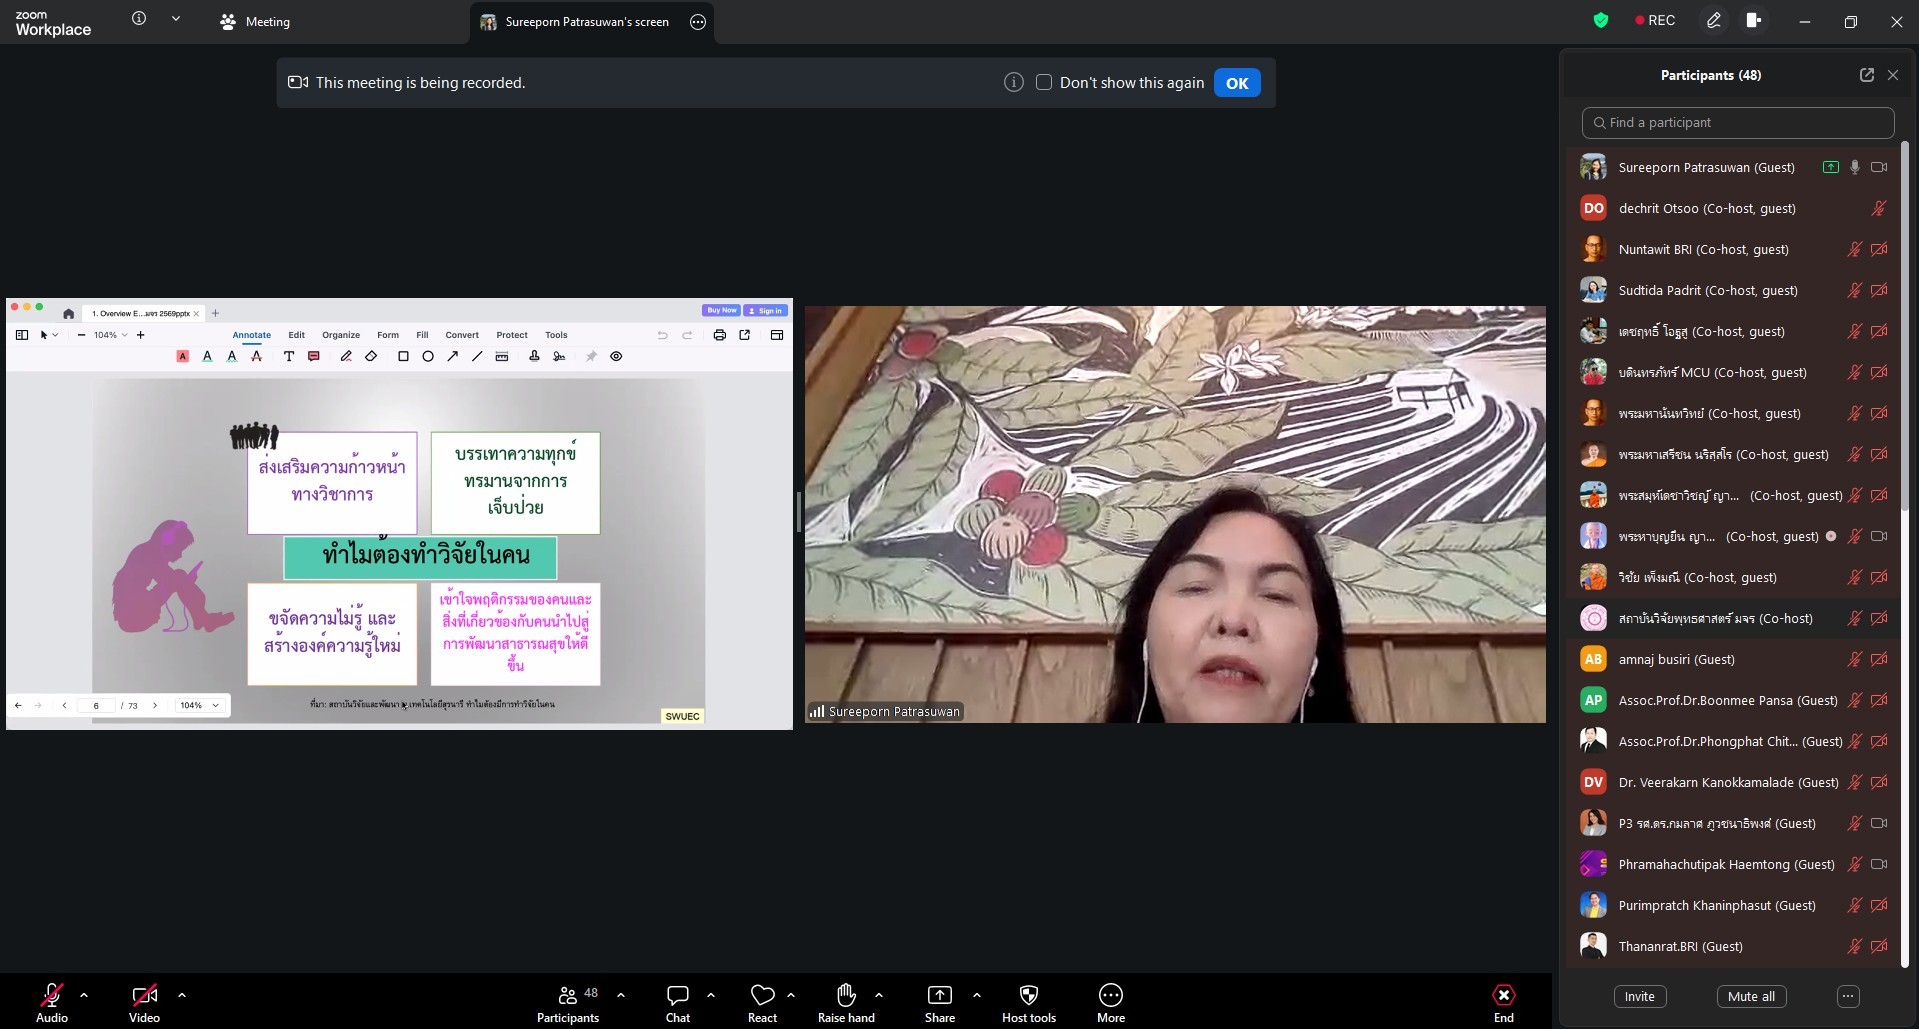This screenshot has width=1919, height=1029.
Task: Open the React heart icon
Action: (762, 995)
